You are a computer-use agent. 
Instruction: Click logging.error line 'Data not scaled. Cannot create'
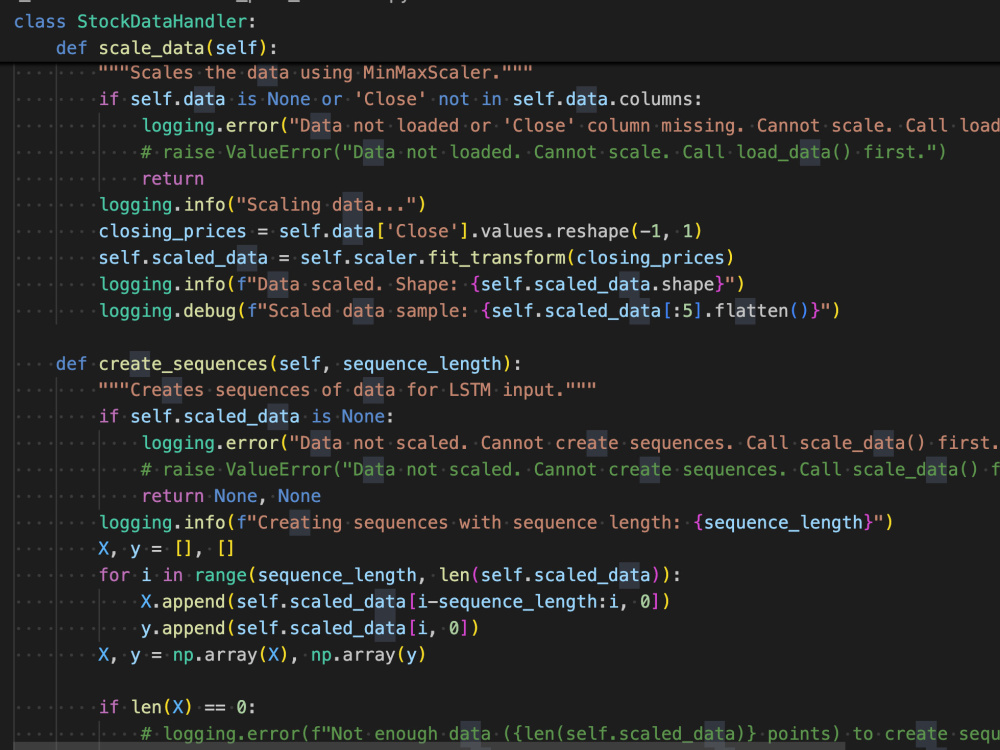pyautogui.click(x=570, y=443)
